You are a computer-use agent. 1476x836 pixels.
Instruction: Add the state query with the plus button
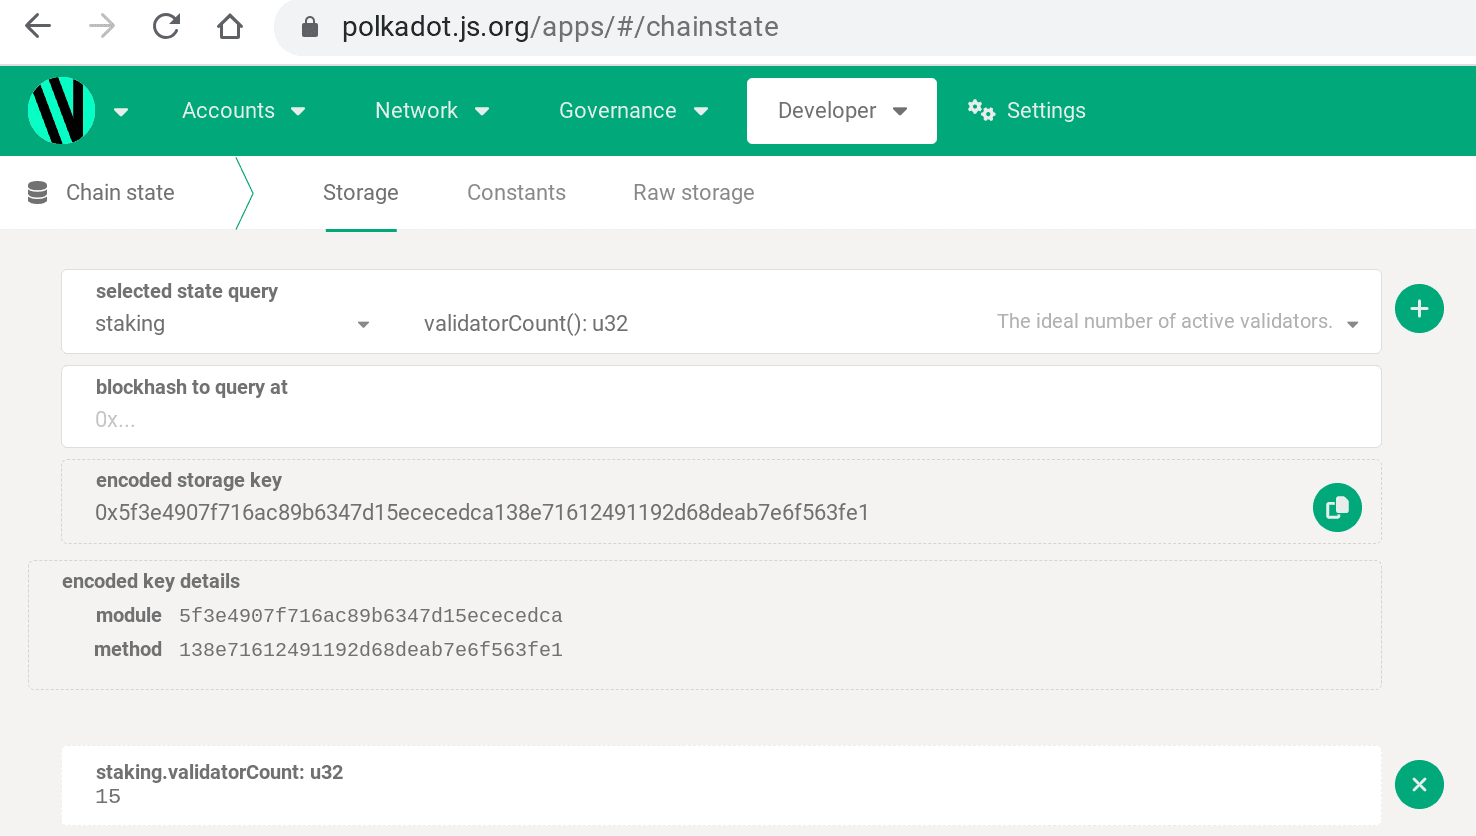1419,308
